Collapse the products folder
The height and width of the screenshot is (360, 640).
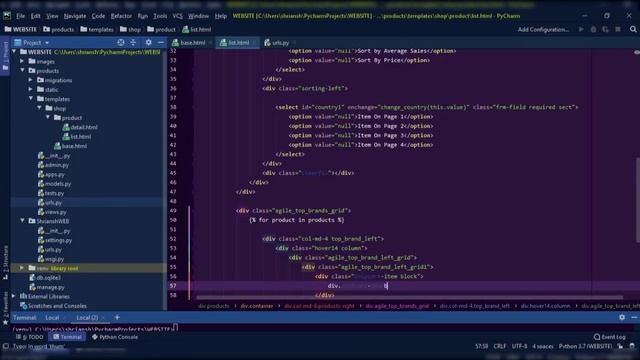tap(22, 71)
